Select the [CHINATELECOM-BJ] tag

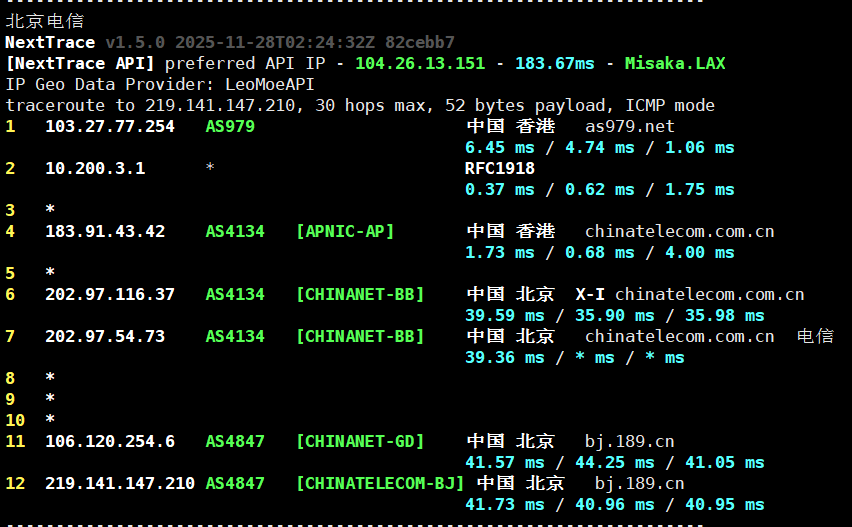coord(380,483)
